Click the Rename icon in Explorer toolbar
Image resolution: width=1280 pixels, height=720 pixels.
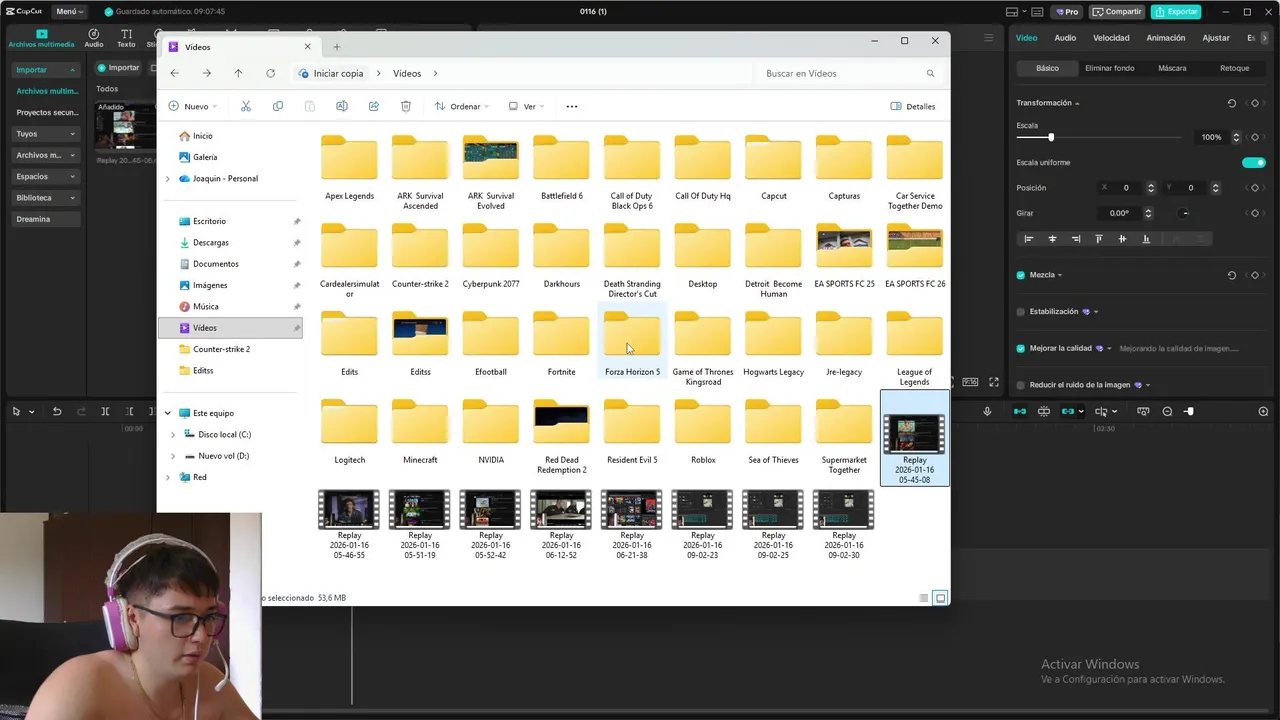[x=342, y=106]
